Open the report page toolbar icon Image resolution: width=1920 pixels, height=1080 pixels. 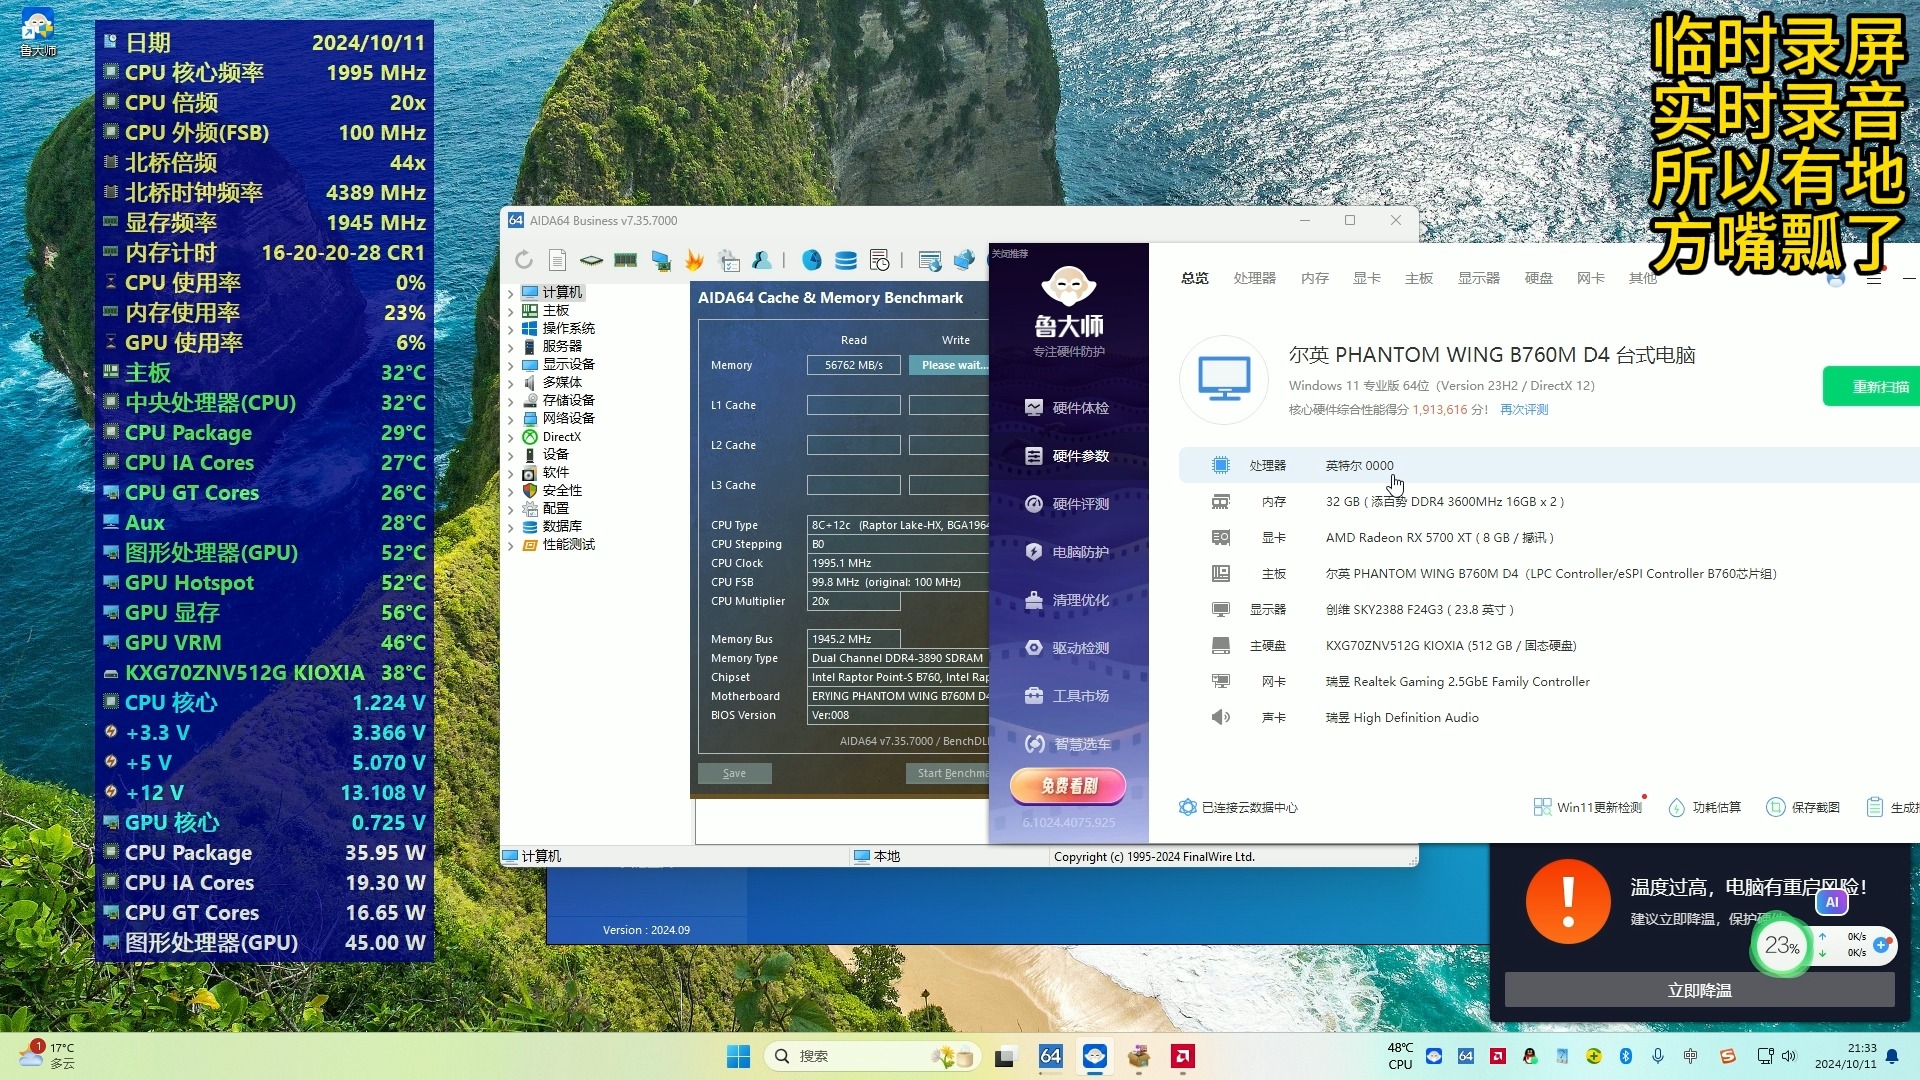click(x=558, y=261)
